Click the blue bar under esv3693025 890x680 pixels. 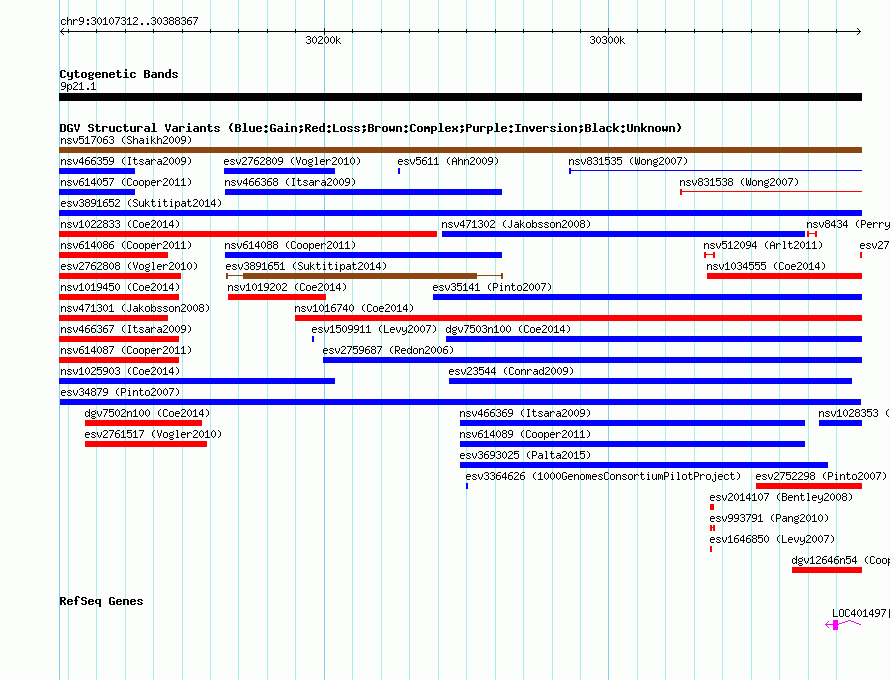pos(644,465)
